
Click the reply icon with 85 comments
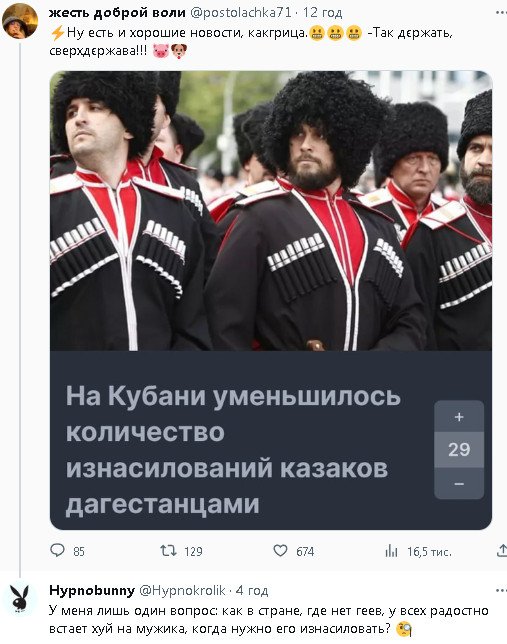(x=58, y=550)
